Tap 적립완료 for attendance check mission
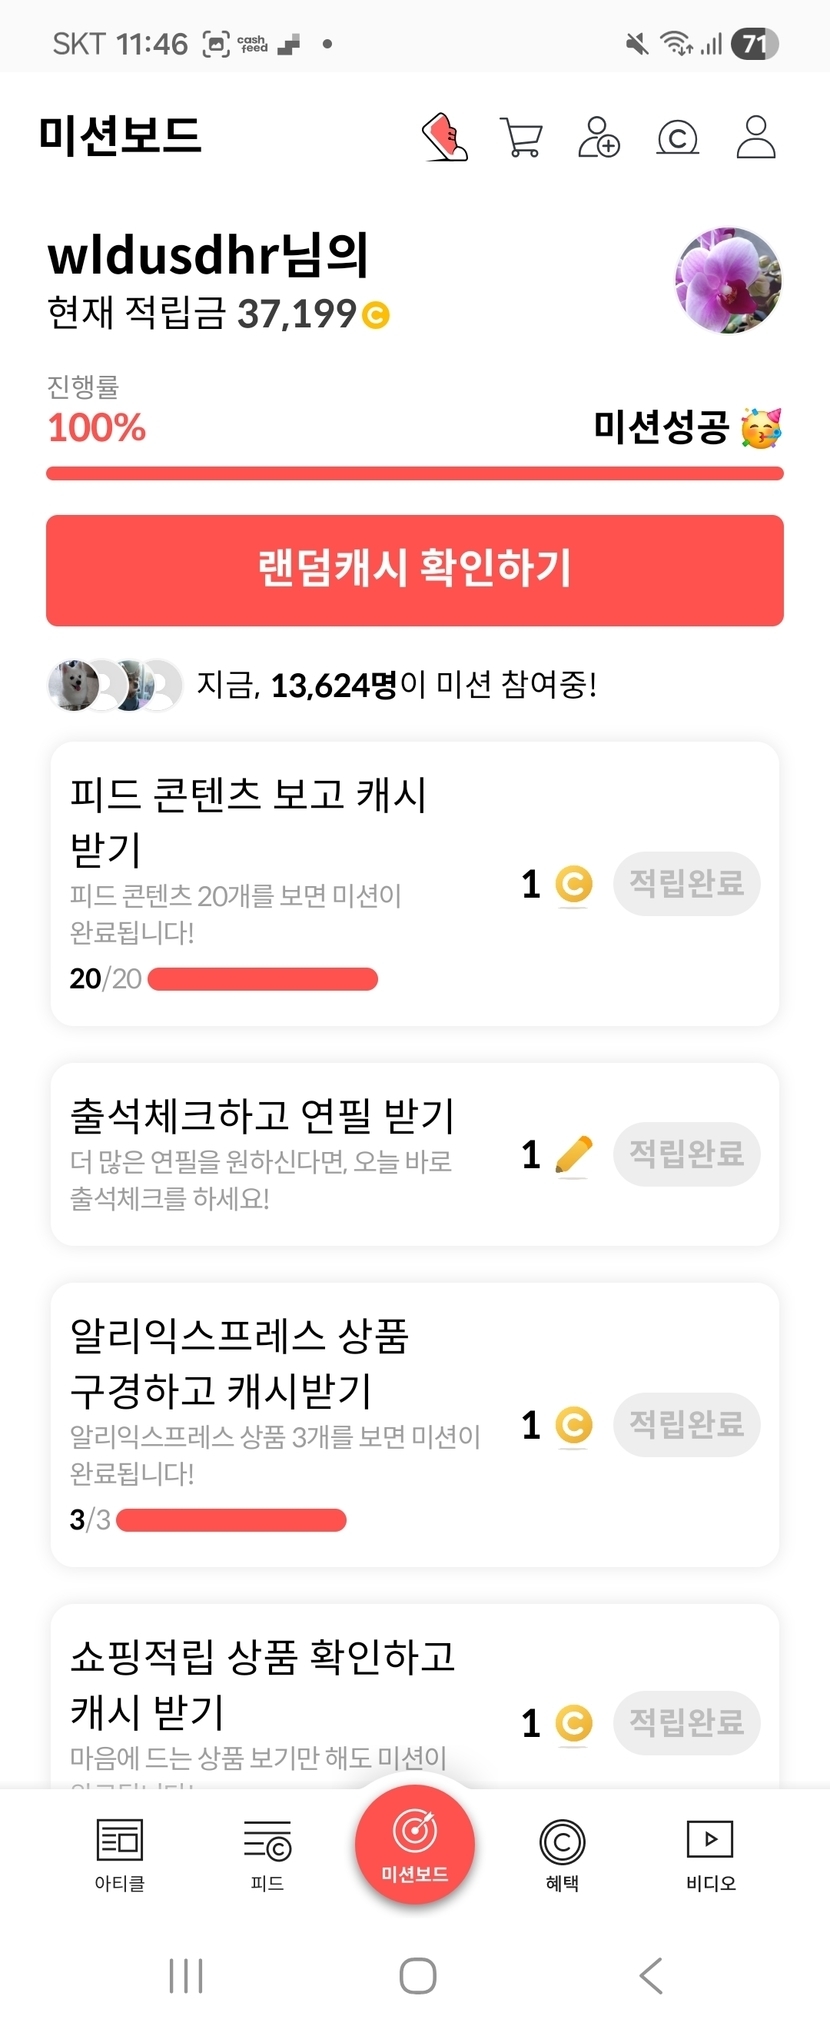 pyautogui.click(x=686, y=1154)
